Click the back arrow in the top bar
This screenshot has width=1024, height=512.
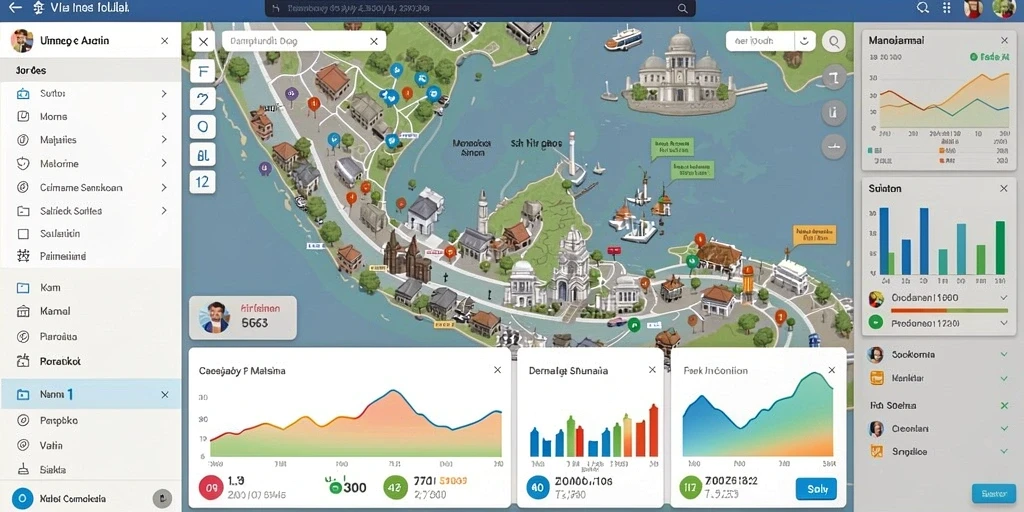click(14, 8)
